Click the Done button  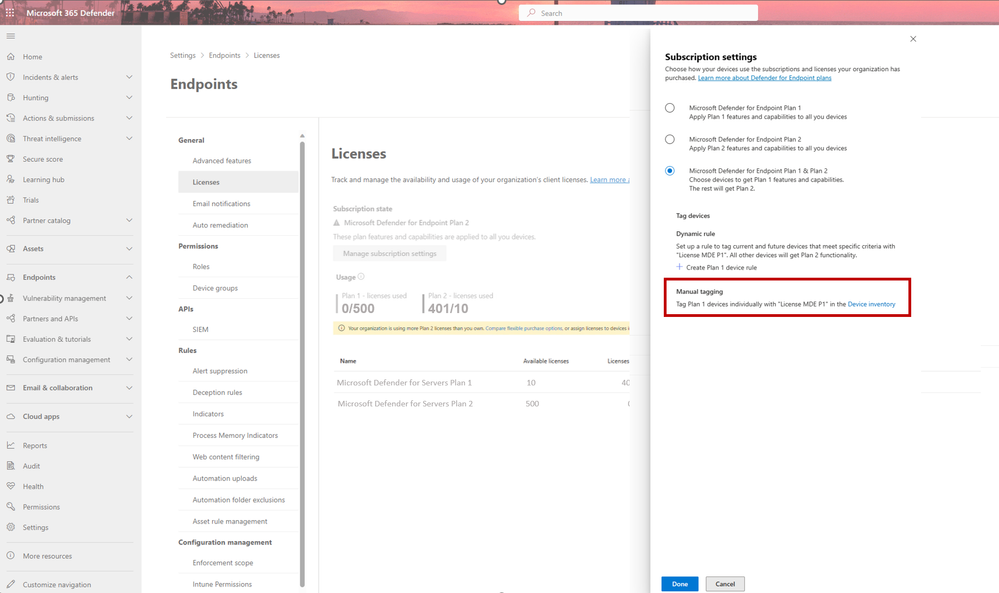(680, 584)
